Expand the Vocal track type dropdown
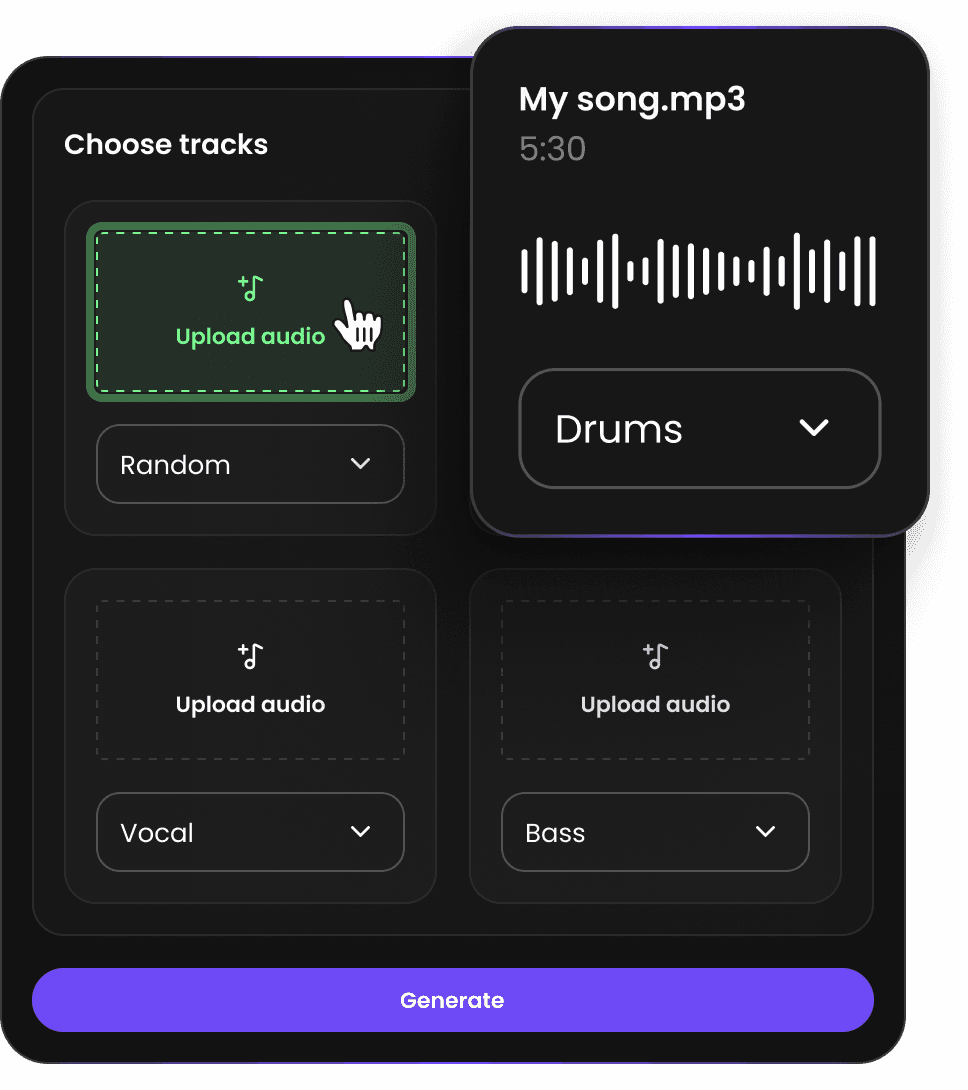The width and height of the screenshot is (968, 1090). (x=250, y=831)
